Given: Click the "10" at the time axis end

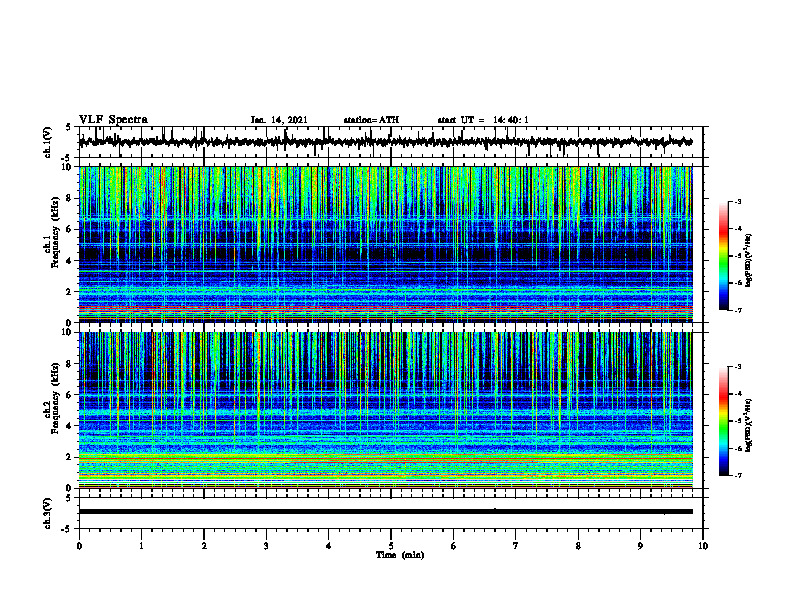Looking at the screenshot, I should [703, 546].
